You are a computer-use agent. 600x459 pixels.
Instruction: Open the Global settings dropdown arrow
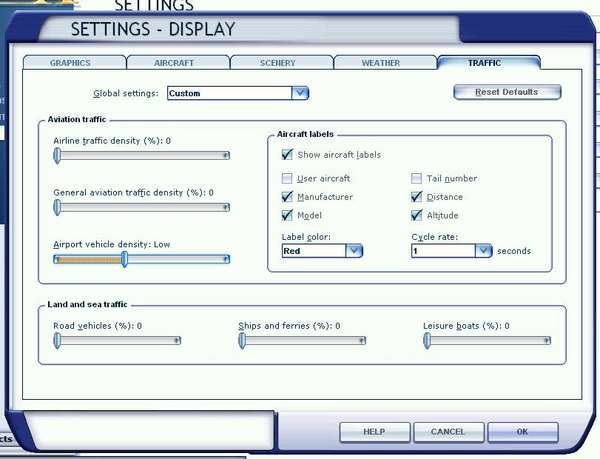[x=300, y=93]
